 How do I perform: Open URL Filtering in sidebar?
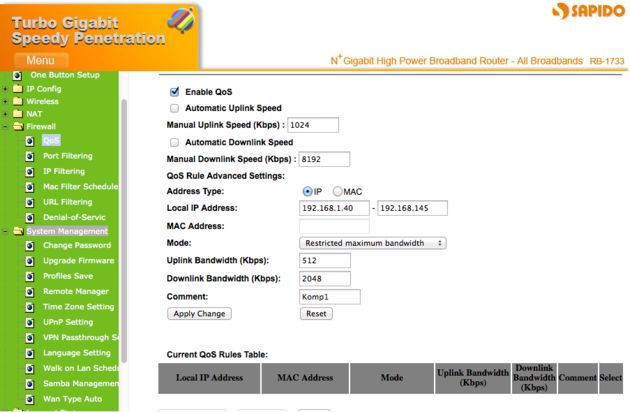[x=68, y=202]
